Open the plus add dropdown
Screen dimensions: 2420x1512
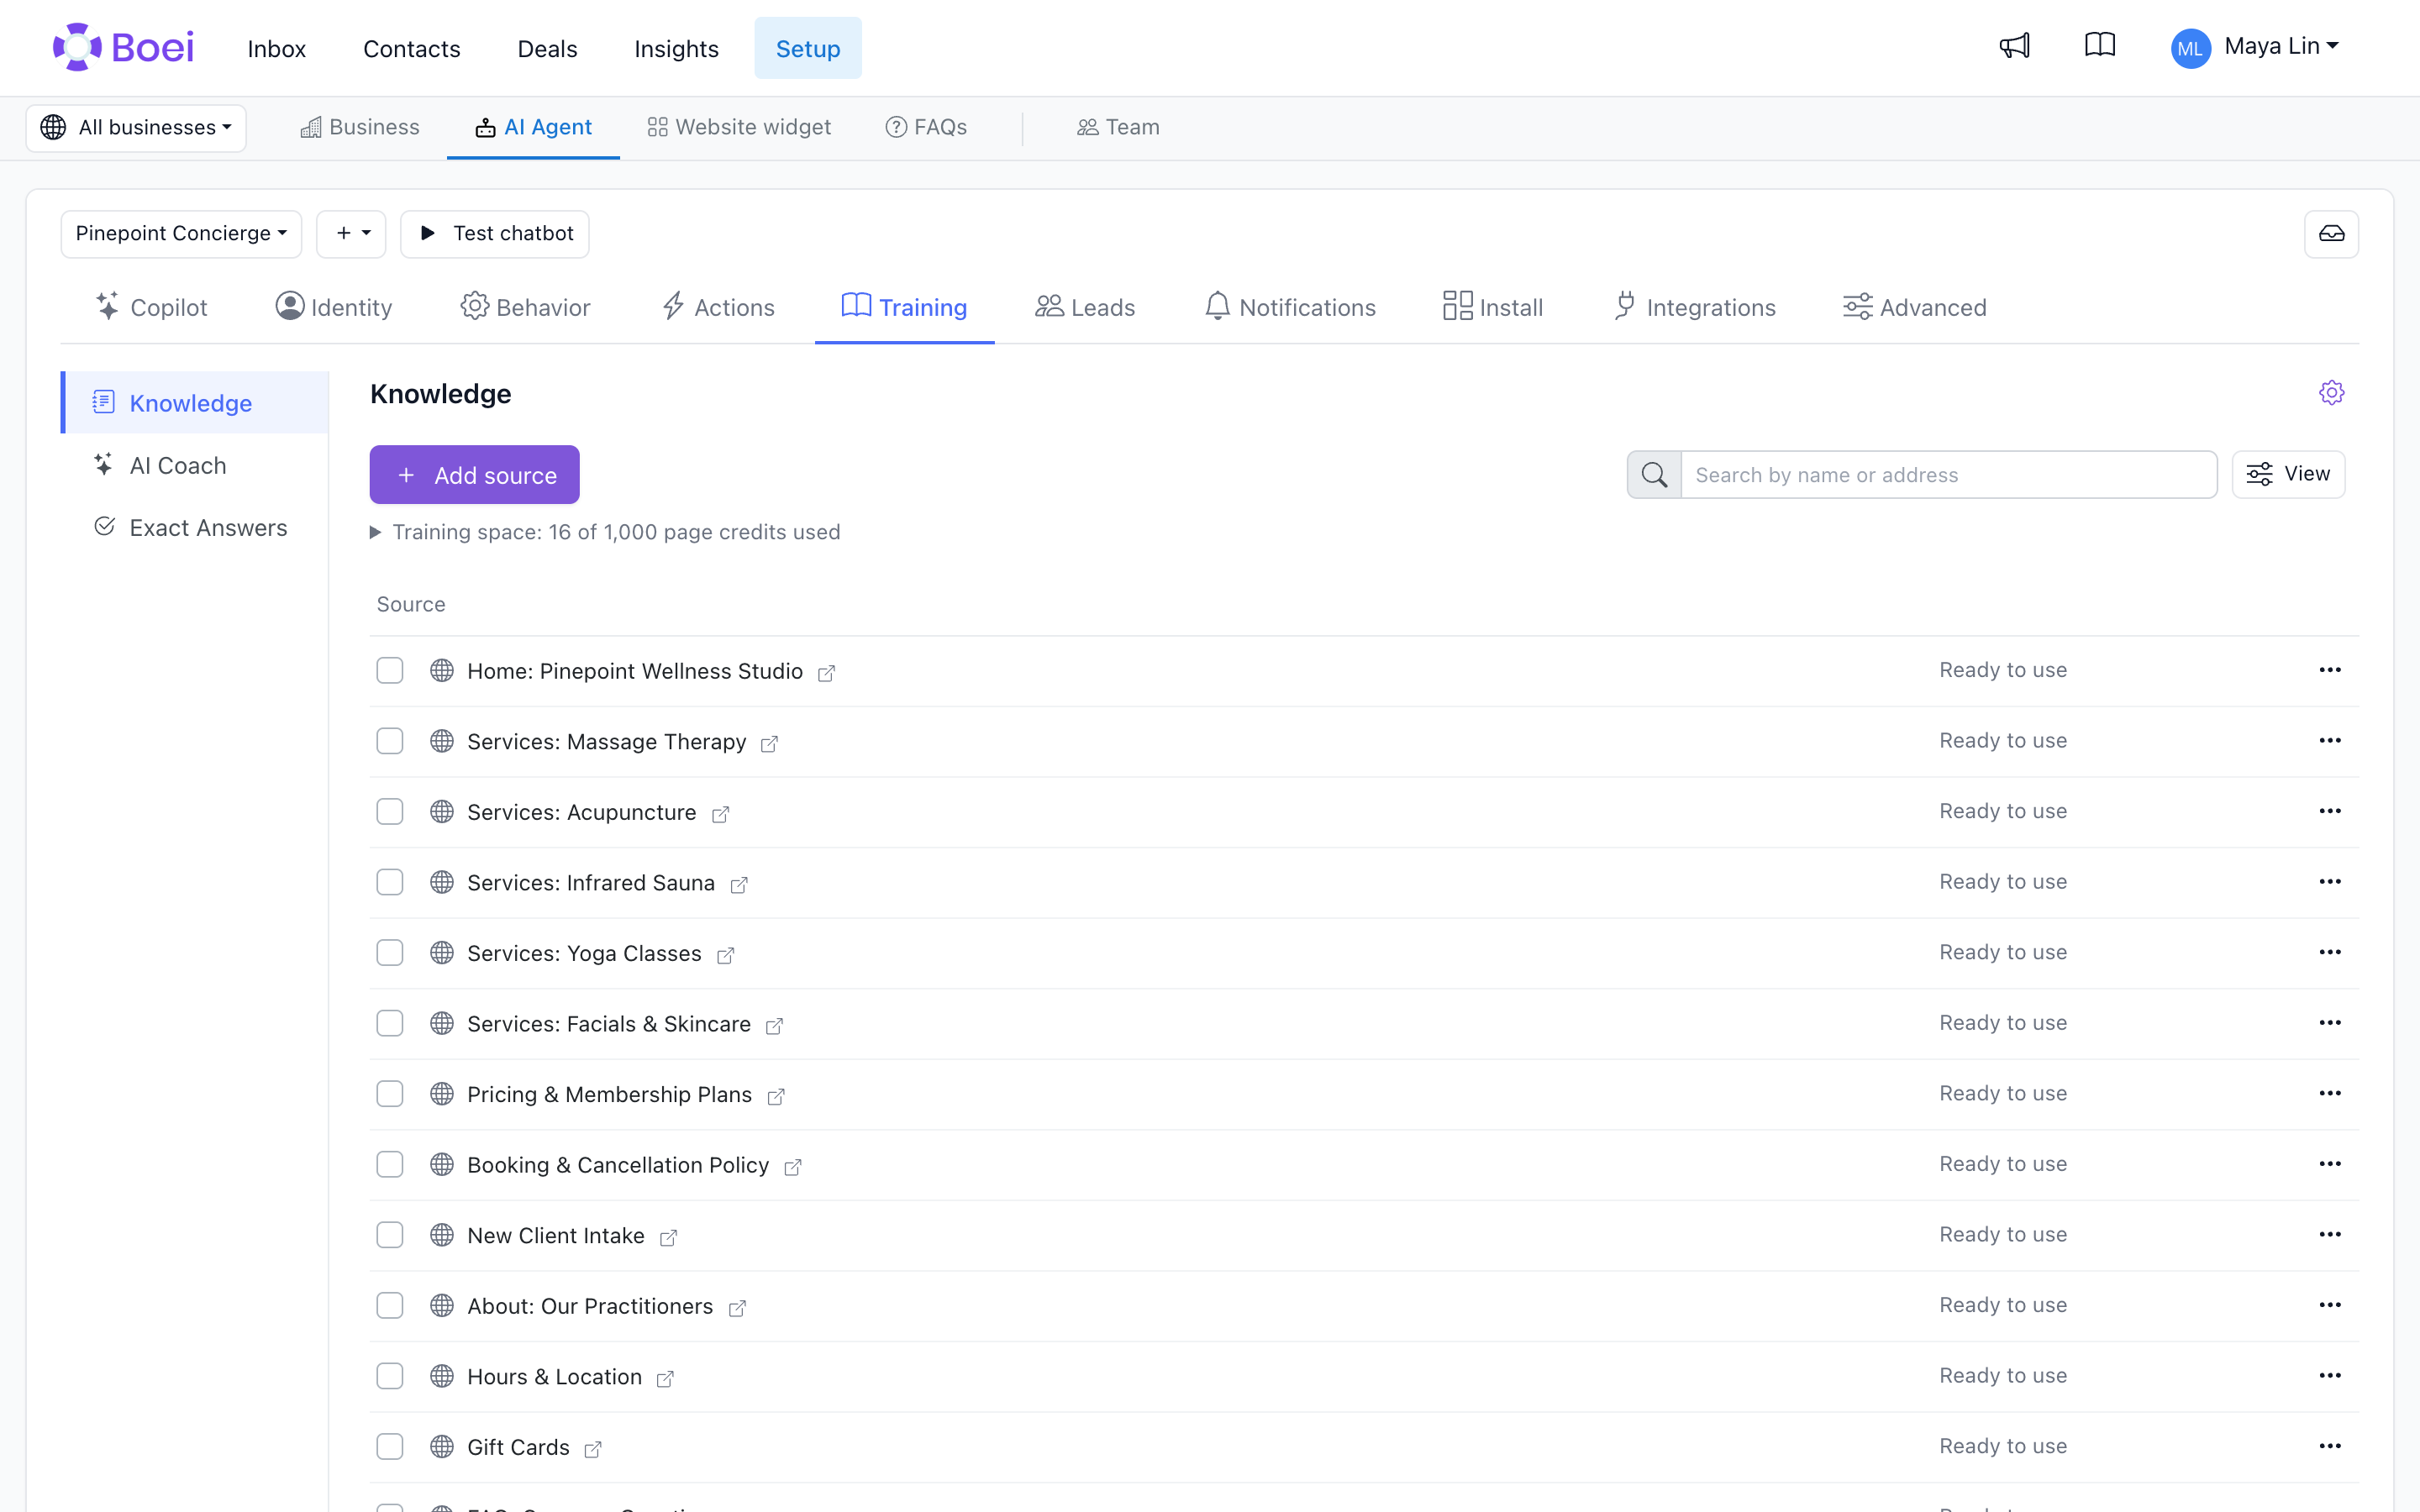tap(351, 234)
